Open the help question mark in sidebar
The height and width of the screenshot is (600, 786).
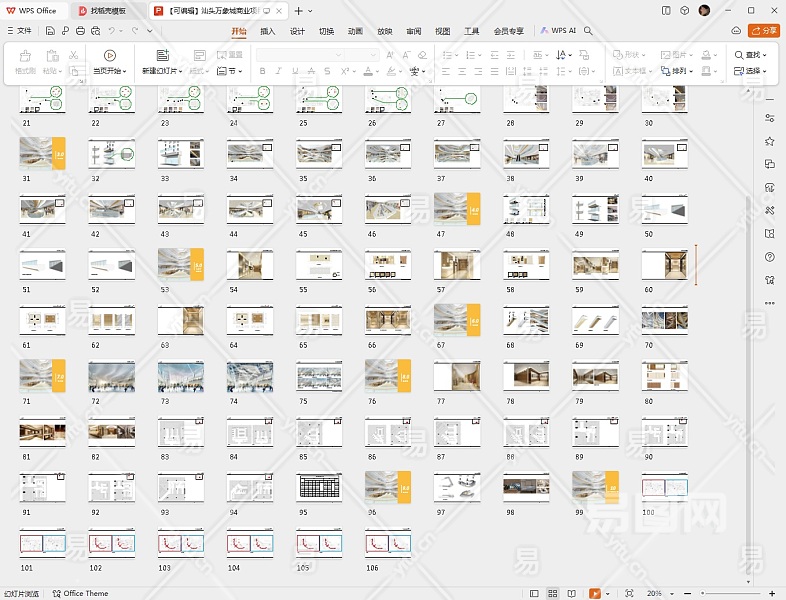click(x=769, y=257)
